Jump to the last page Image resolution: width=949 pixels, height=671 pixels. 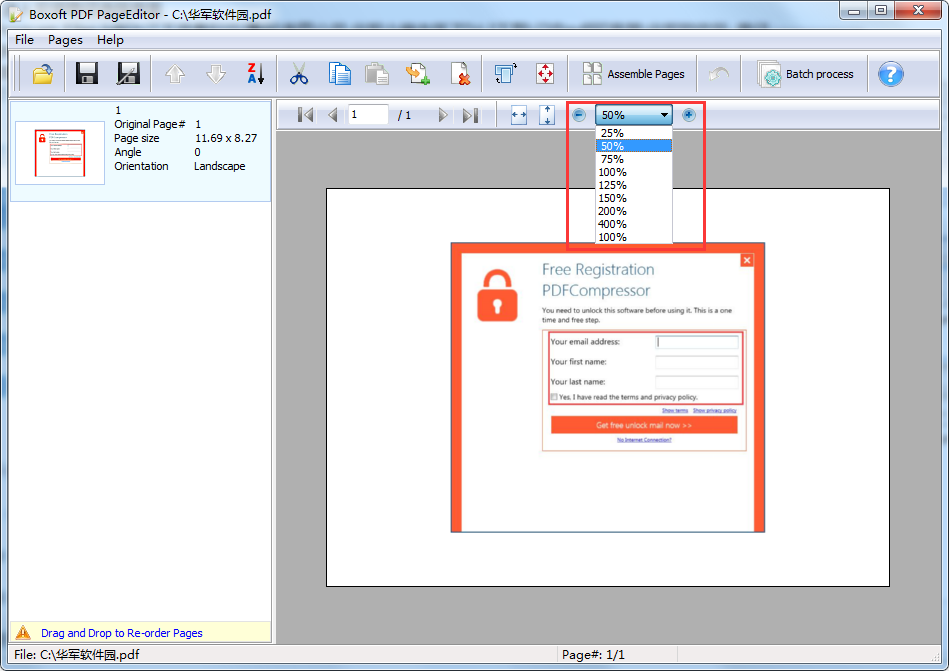(470, 114)
